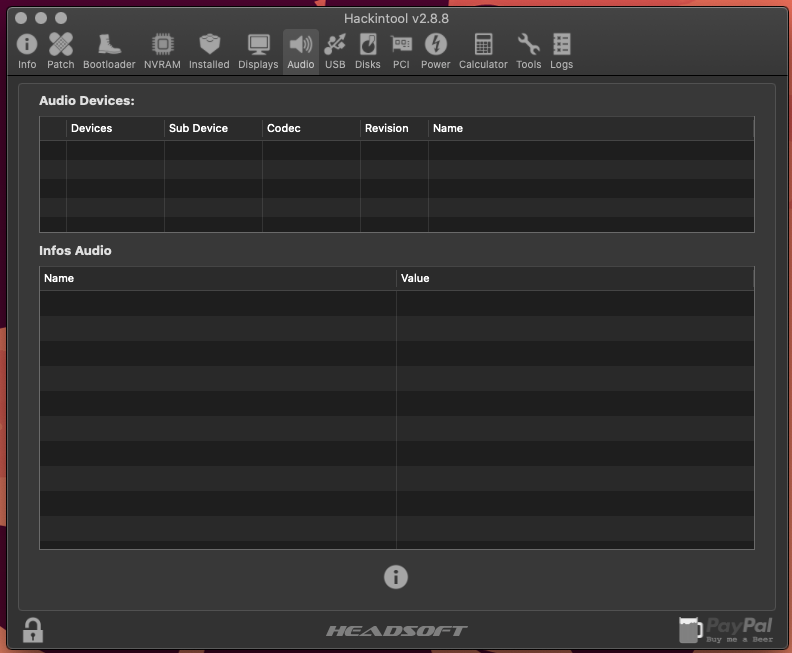The image size is (792, 653).
Task: Sort by the Codec column header
Action: tap(311, 128)
